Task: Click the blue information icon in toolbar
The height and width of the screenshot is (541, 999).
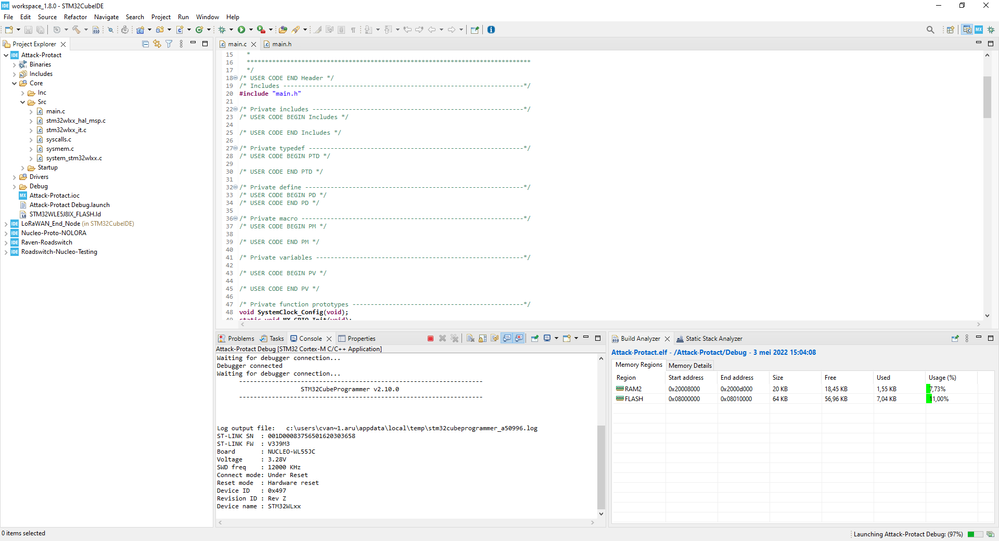Action: 491,30
